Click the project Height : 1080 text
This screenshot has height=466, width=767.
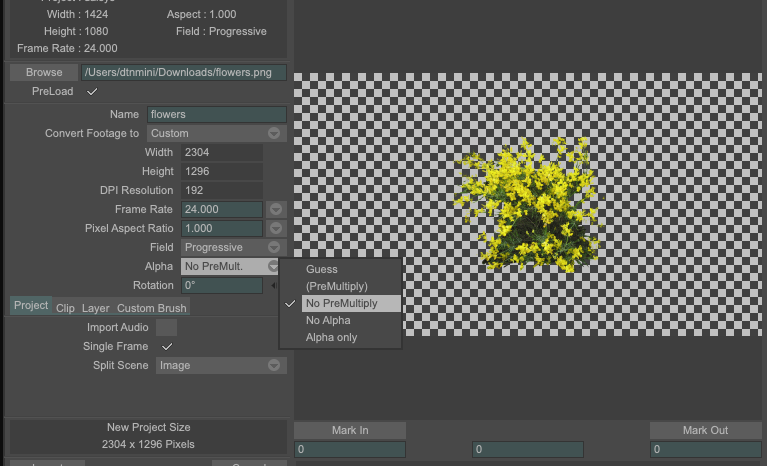click(76, 31)
